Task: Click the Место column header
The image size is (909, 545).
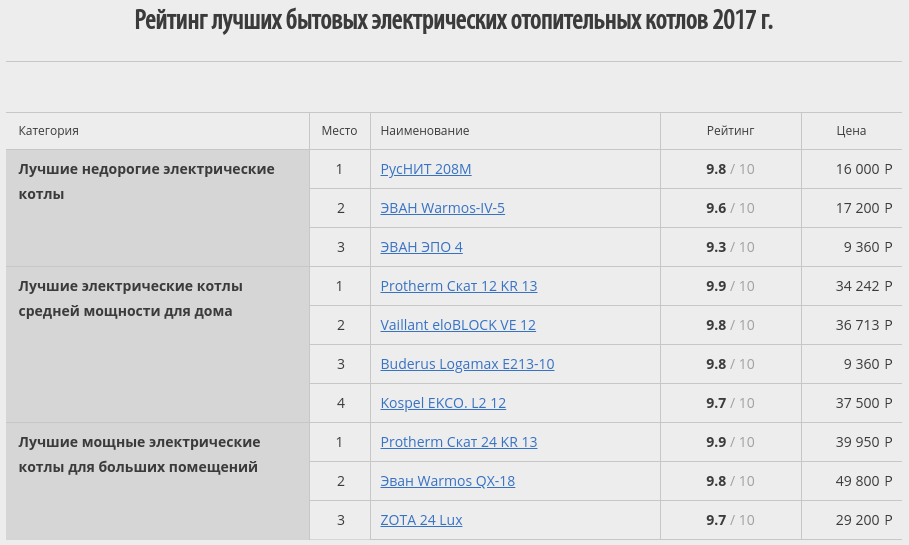Action: [x=340, y=130]
